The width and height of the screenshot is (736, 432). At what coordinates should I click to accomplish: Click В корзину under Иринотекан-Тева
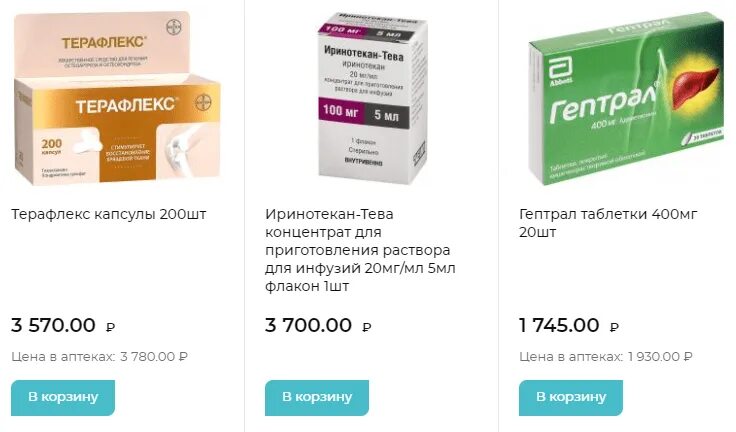point(317,398)
